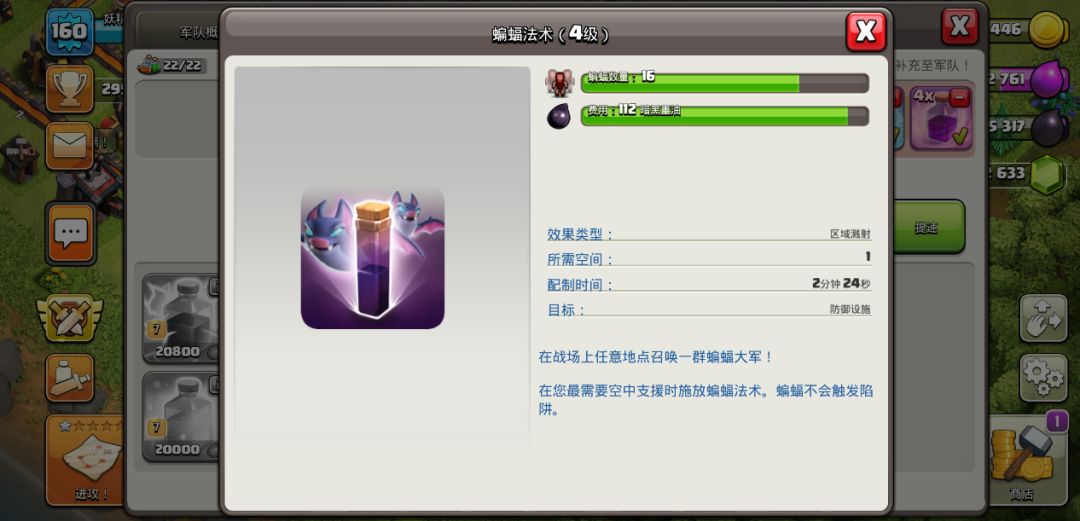Screen dimensions: 1080x521
Task: Close the Bat Spell info dialog
Action: [x=865, y=32]
